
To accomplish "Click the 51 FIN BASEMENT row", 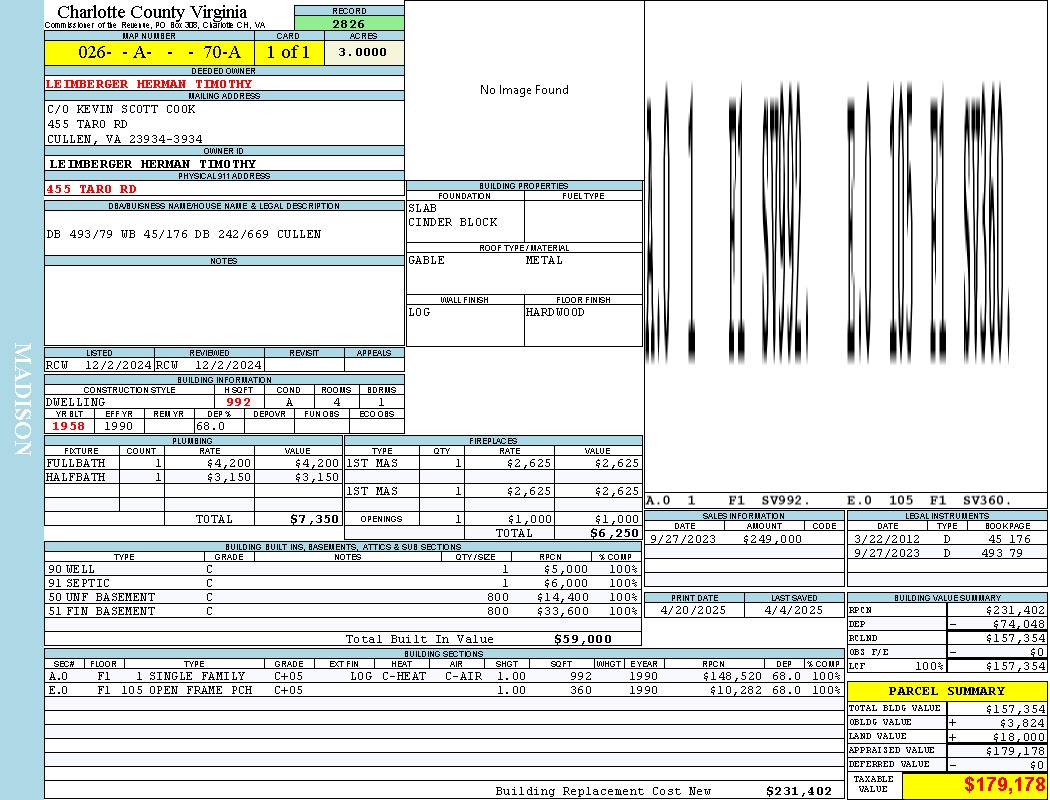I will tap(340, 611).
